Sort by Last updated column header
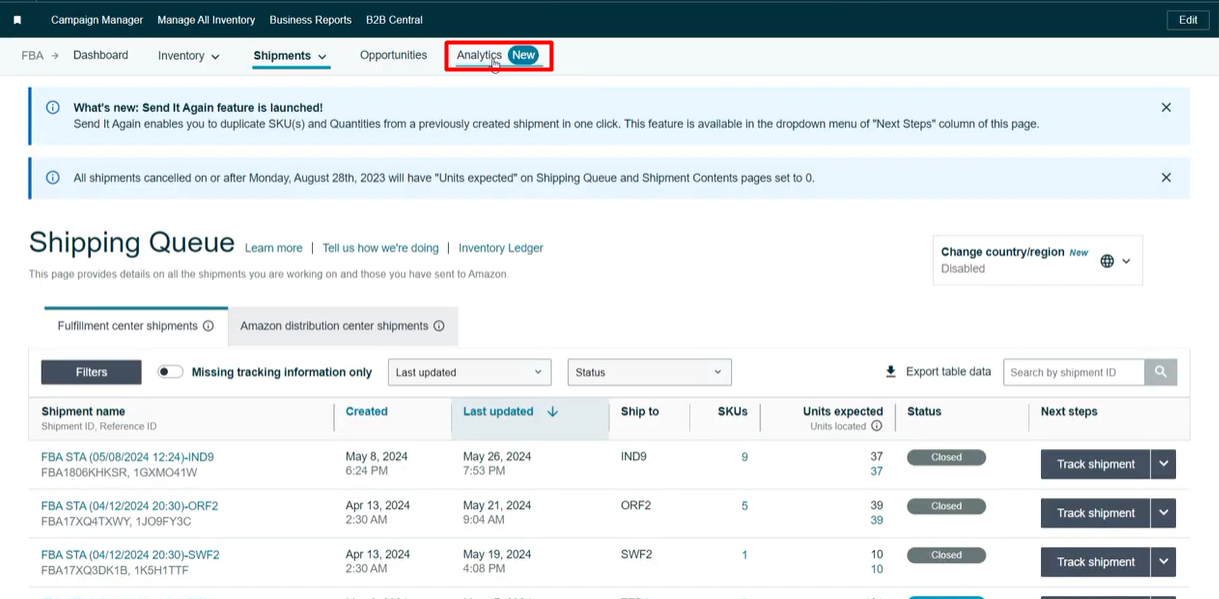Viewport: 1219px width, 599px height. click(x=498, y=411)
